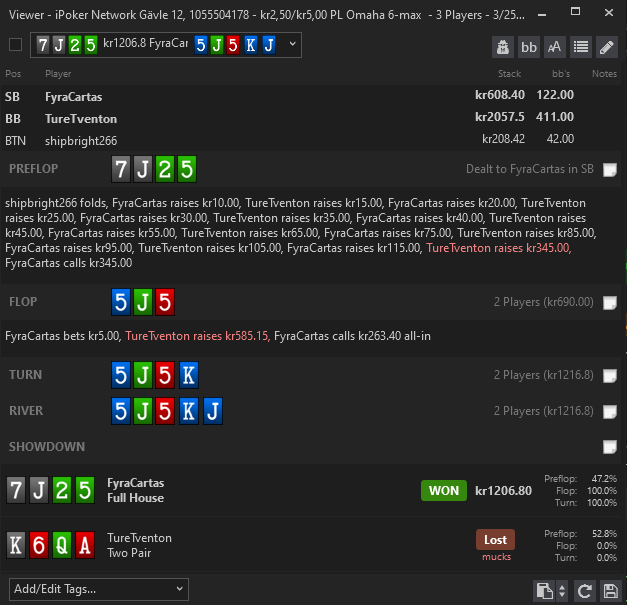627x605 pixels.
Task: Click the red 5 card on the flop row
Action: [165, 302]
